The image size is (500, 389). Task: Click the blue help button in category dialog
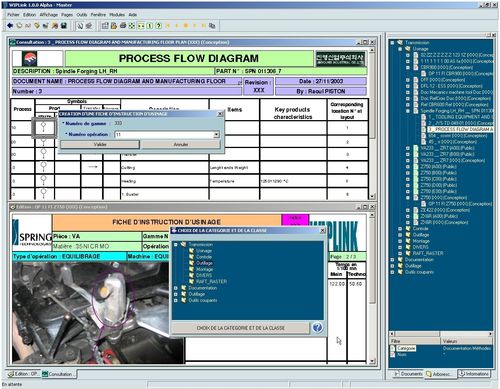317,328
